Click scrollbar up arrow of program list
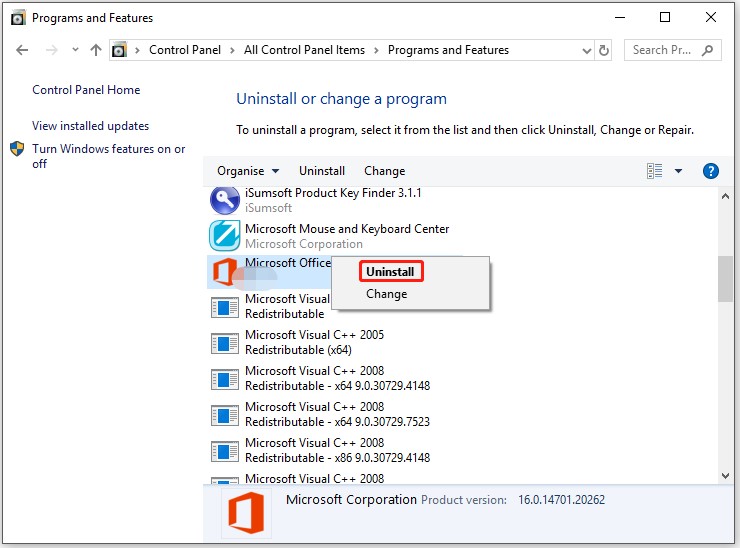 pos(725,196)
